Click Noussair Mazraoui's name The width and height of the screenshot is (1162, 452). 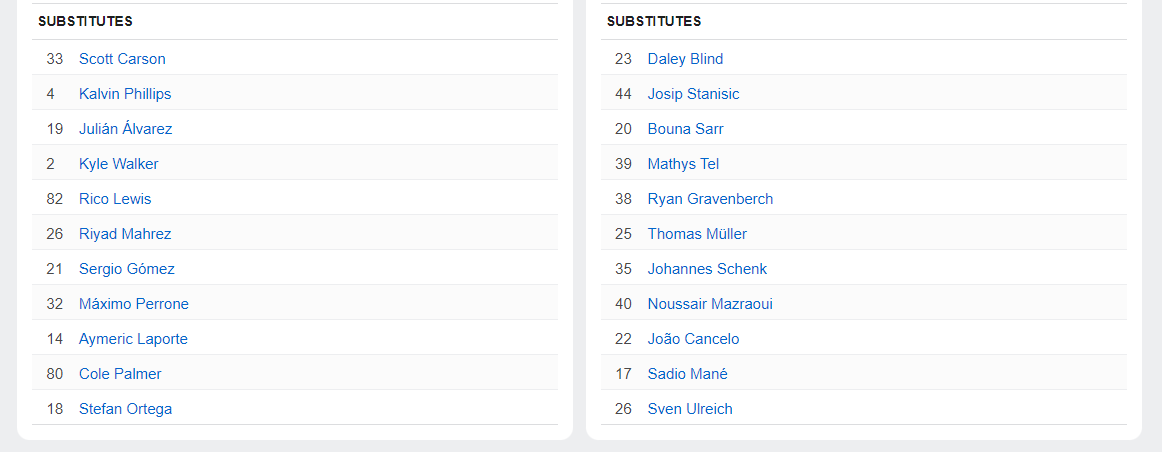[x=710, y=304]
